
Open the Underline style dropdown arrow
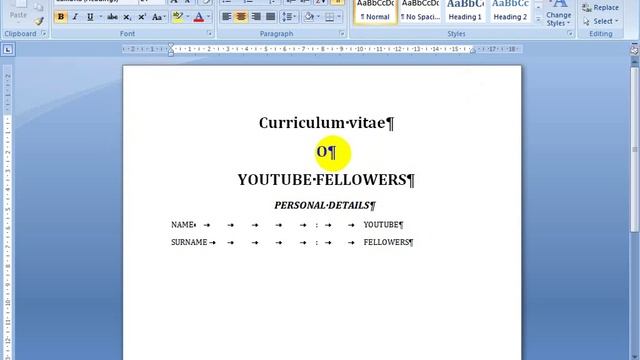pyautogui.click(x=100, y=17)
